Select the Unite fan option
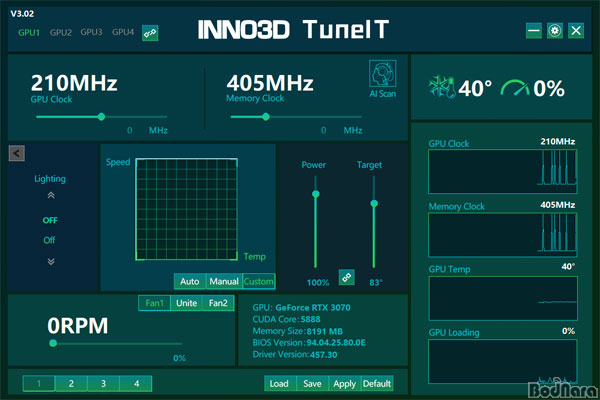This screenshot has width=600, height=400. pyautogui.click(x=186, y=303)
